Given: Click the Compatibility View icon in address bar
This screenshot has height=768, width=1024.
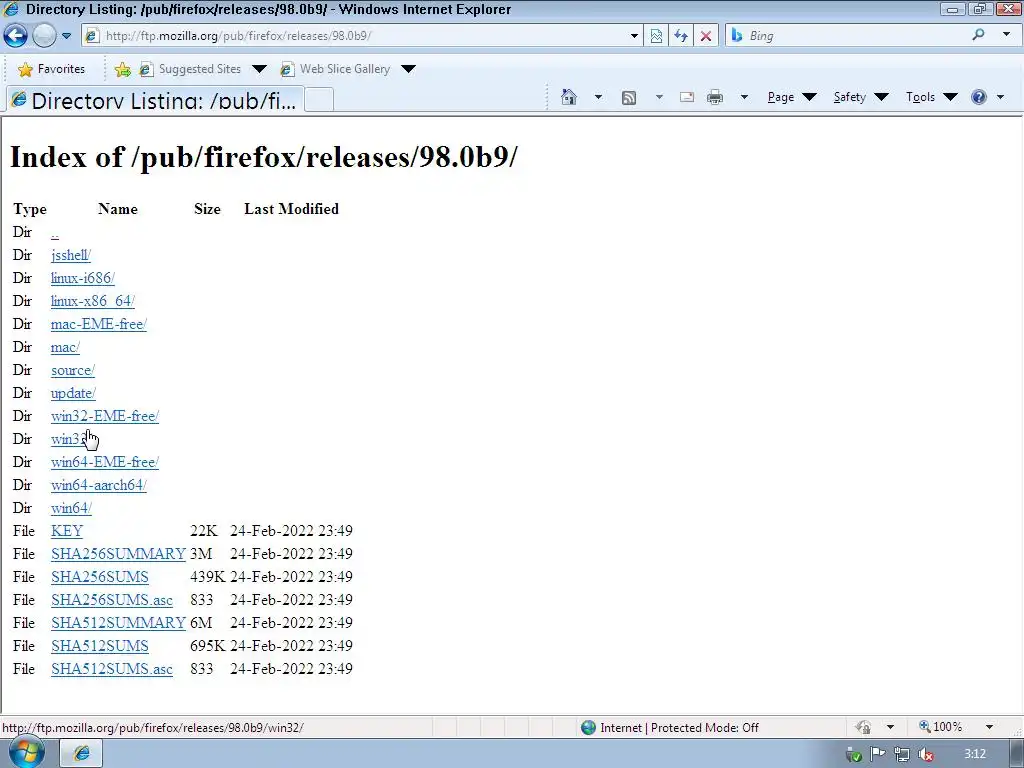Looking at the screenshot, I should [x=656, y=36].
